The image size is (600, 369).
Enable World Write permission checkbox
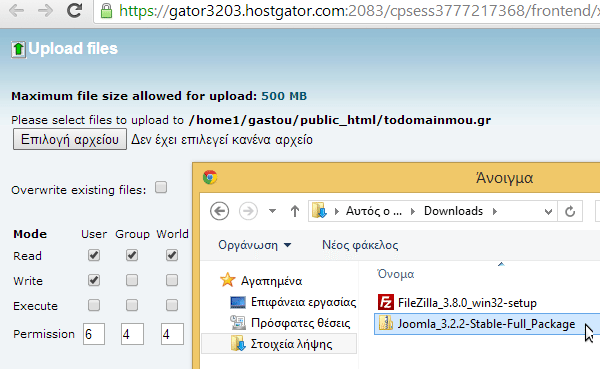(172, 280)
